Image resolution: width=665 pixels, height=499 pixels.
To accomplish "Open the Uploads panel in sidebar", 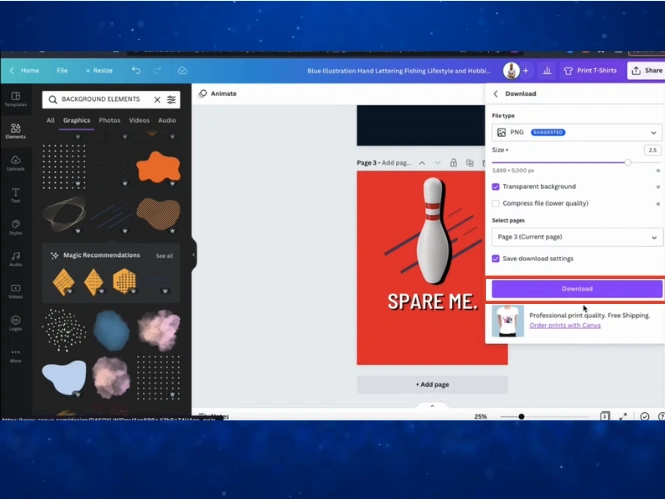I will coord(15,161).
